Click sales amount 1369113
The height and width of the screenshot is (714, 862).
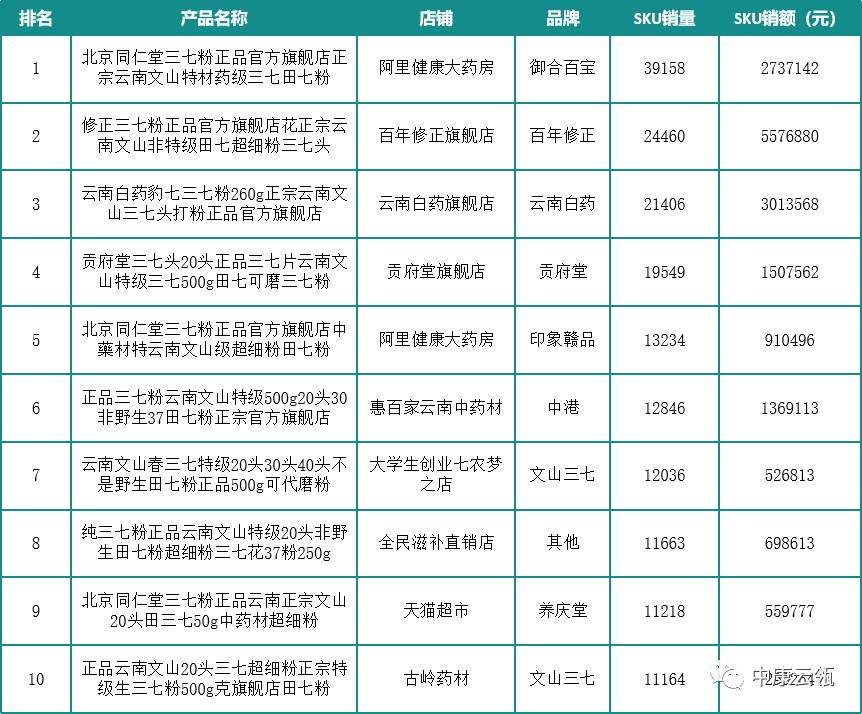789,408
